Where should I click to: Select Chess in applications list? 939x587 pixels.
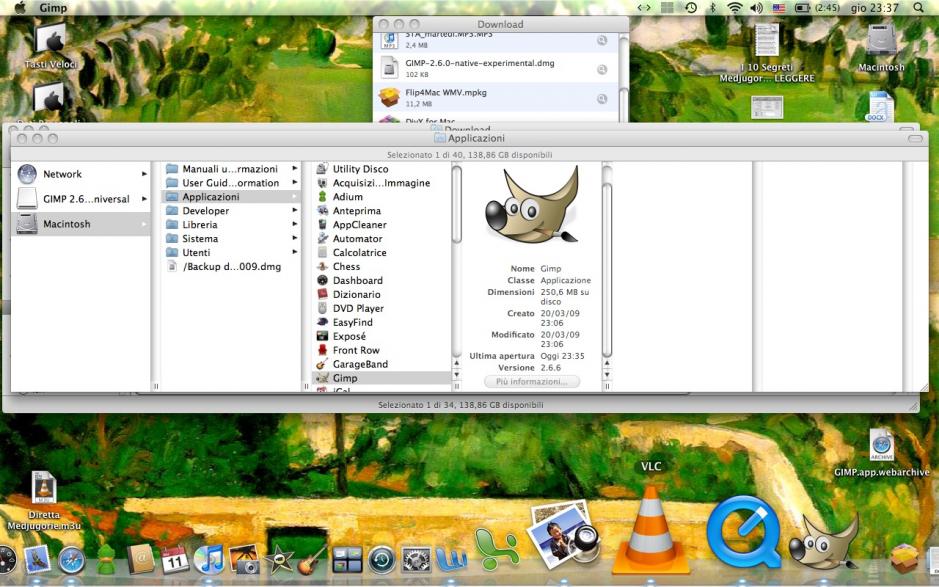click(381, 267)
